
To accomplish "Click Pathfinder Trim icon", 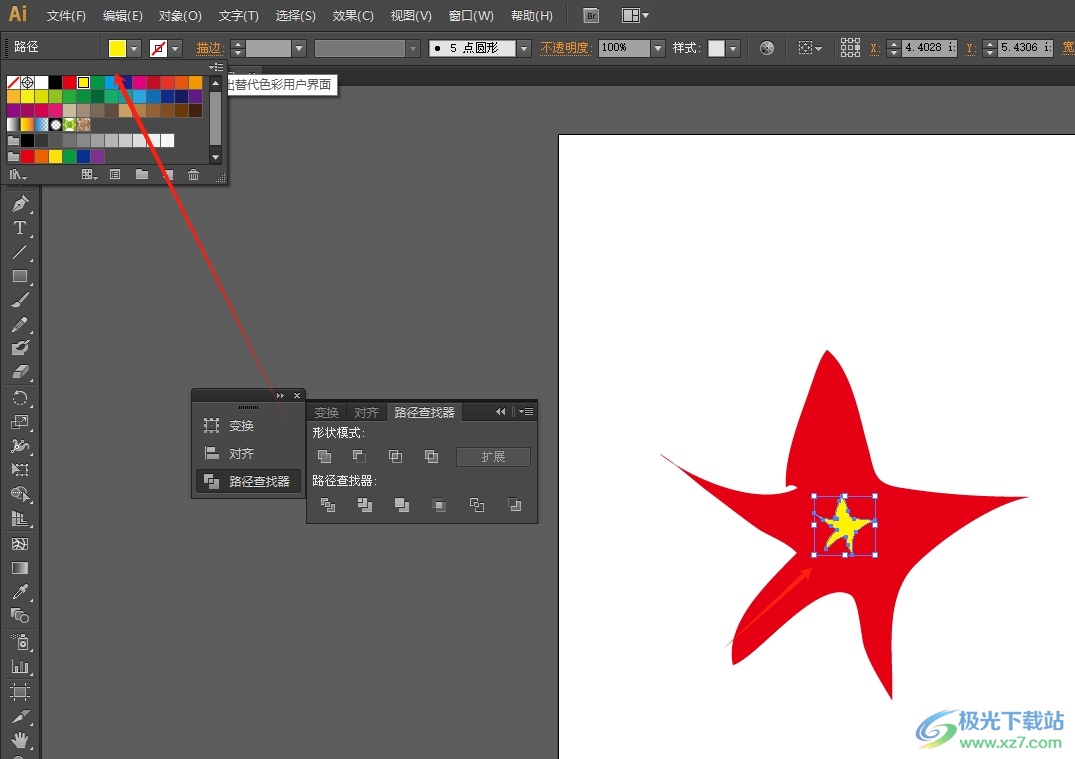I will (x=365, y=505).
